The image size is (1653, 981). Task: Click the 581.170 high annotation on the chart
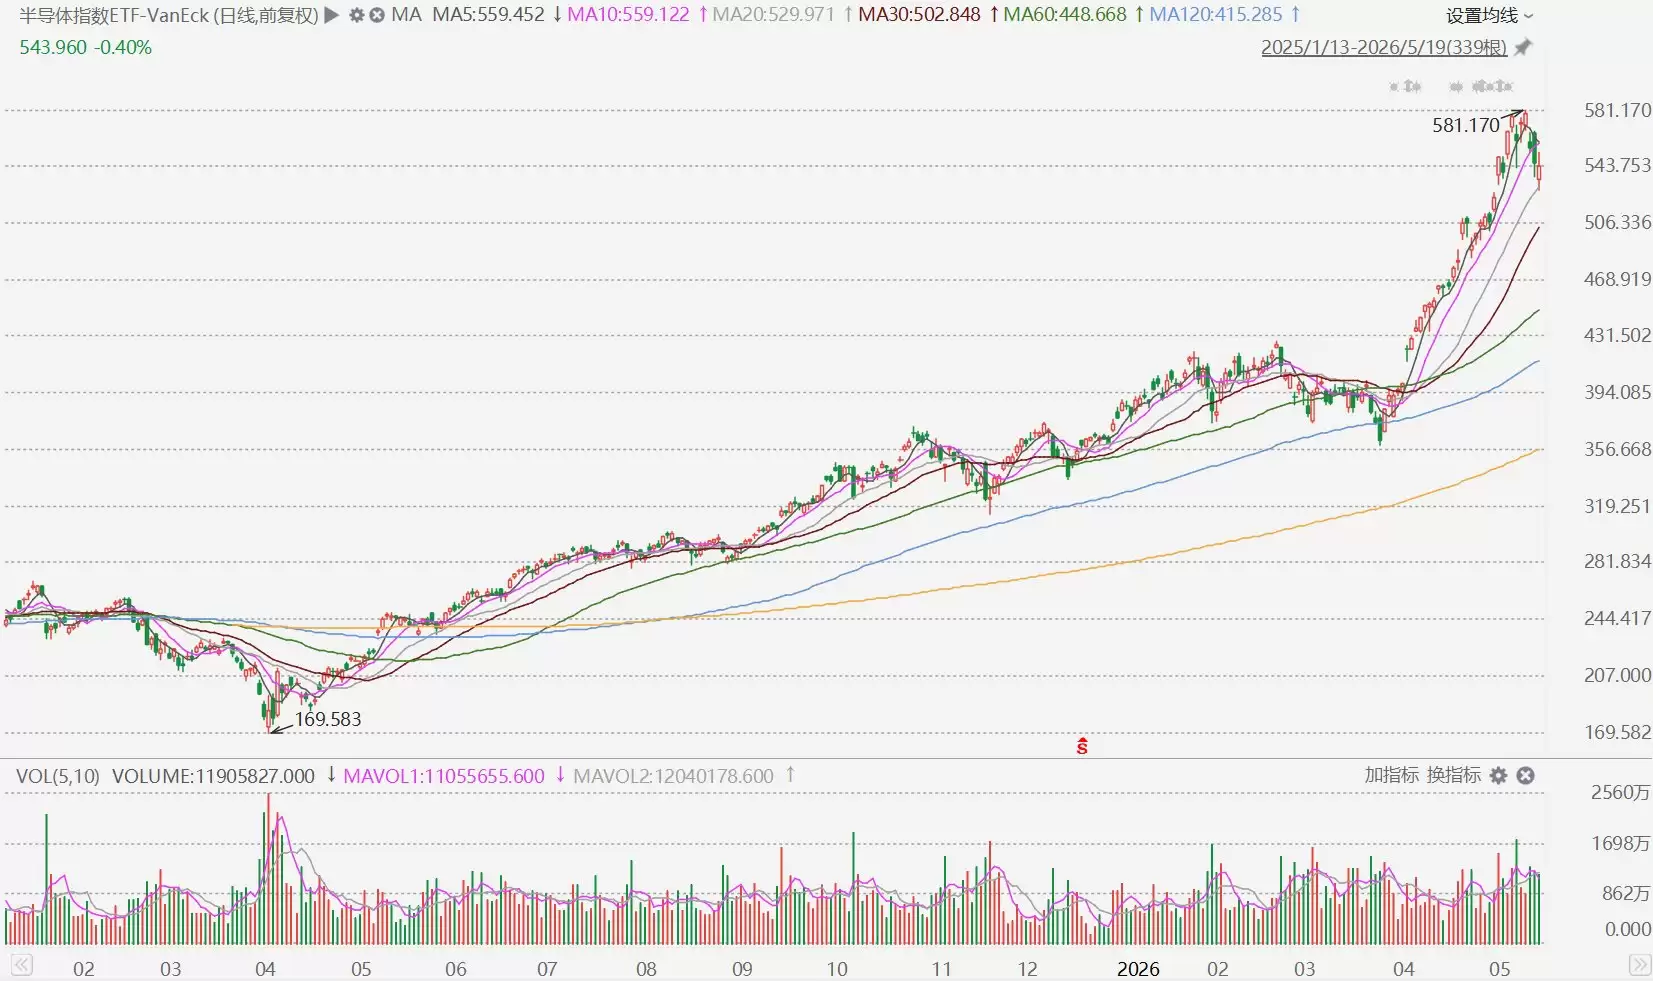click(1466, 125)
